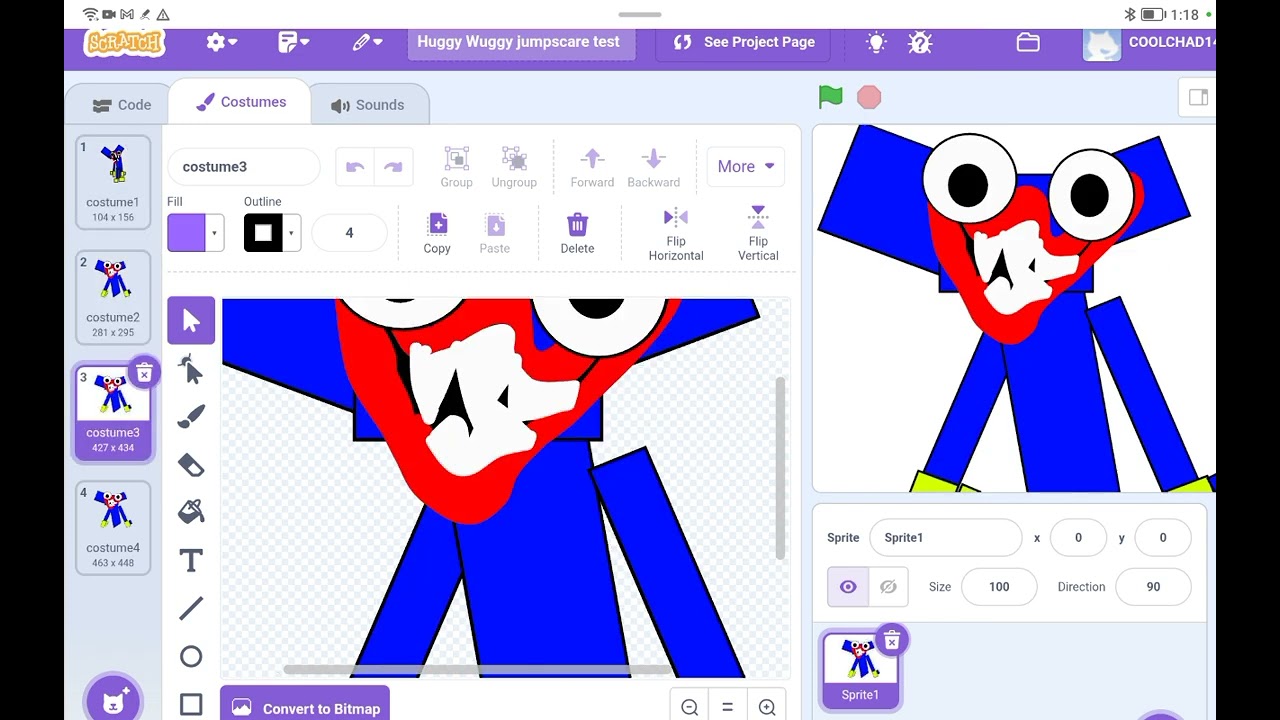Click the sprite Direction field

tap(1153, 587)
